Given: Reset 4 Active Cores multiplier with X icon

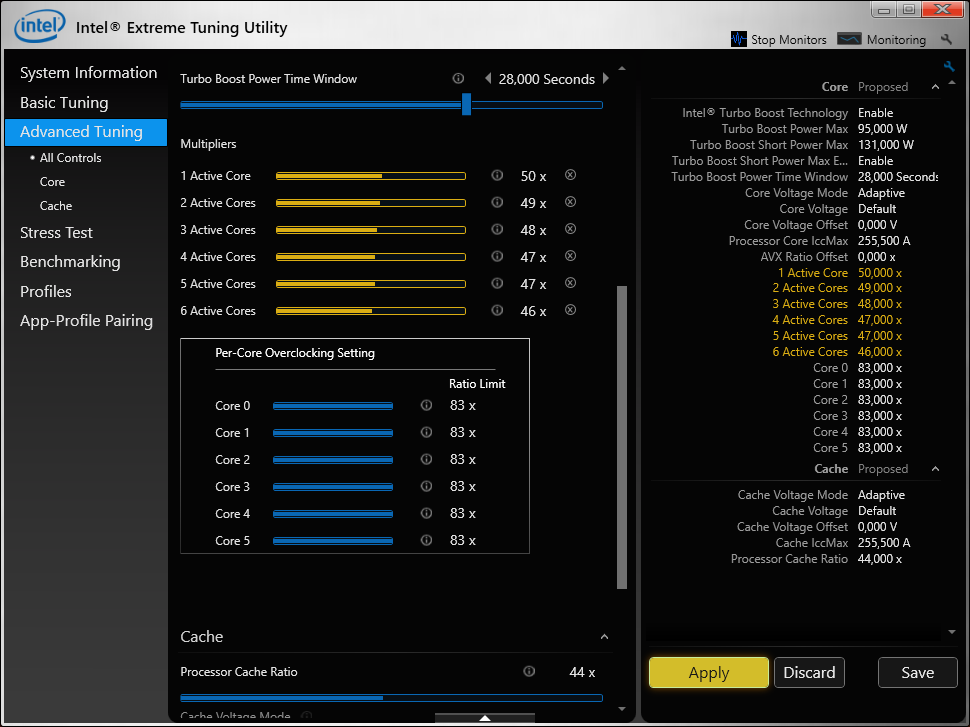Looking at the screenshot, I should coord(570,256).
